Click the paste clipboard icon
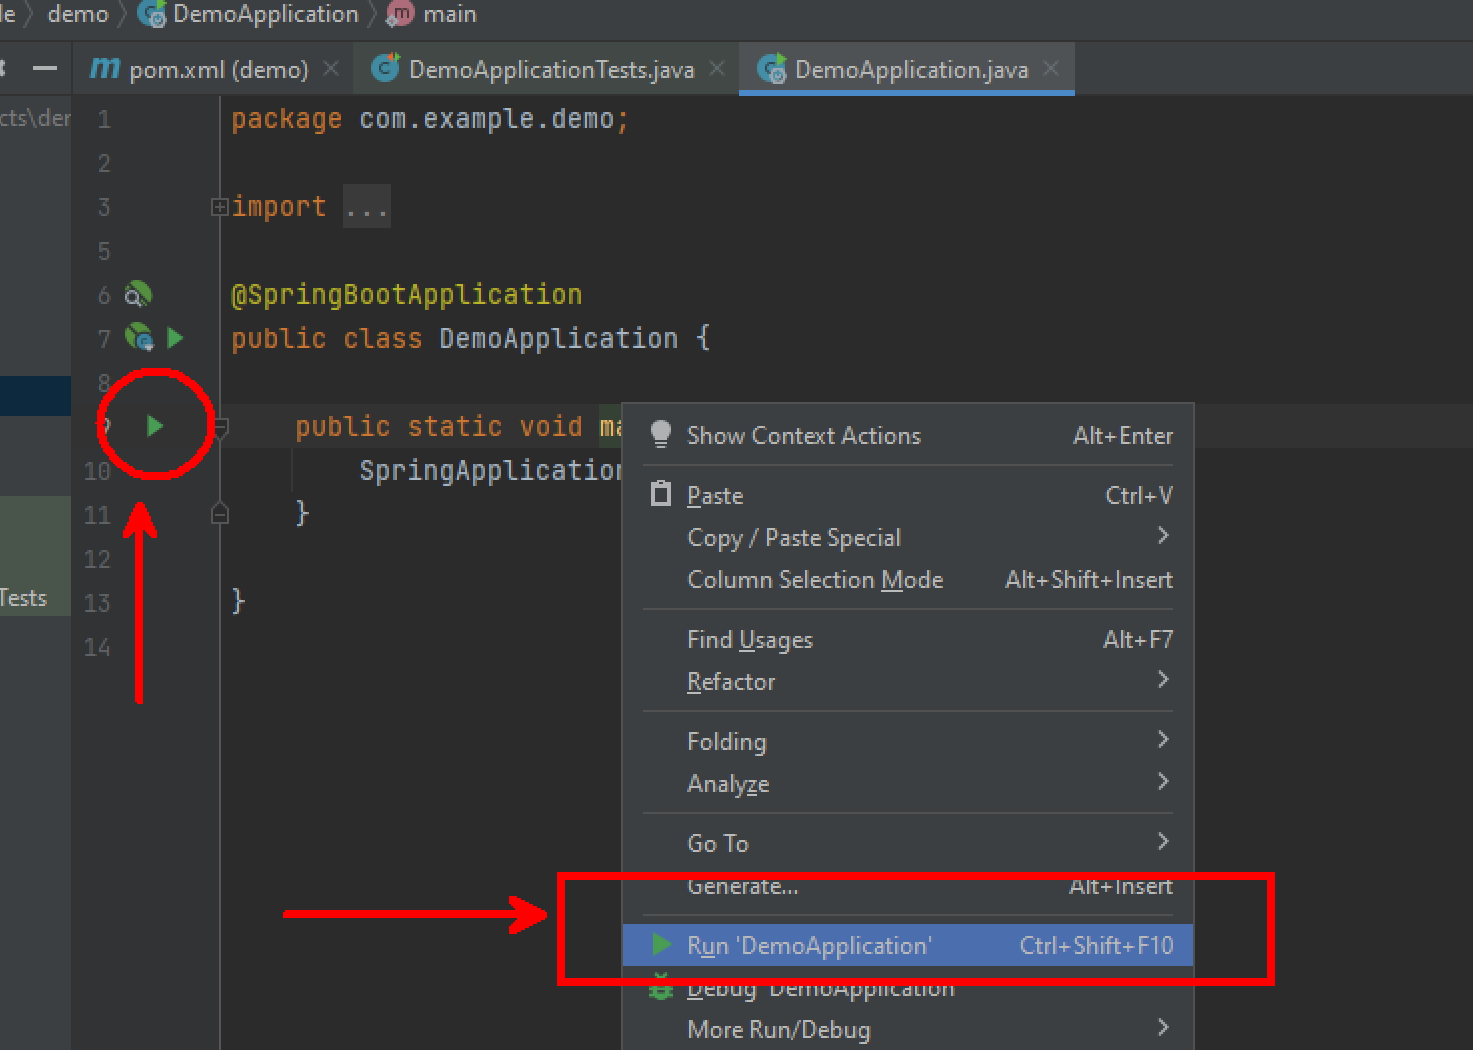1473x1050 pixels. pyautogui.click(x=661, y=494)
